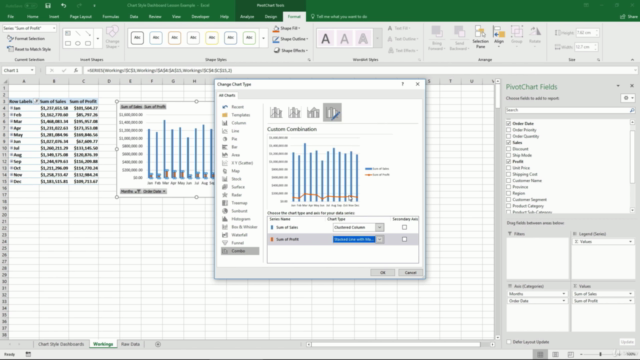This screenshot has width=640, height=360.
Task: Expand the Months field in Axis area
Action: (x=564, y=294)
